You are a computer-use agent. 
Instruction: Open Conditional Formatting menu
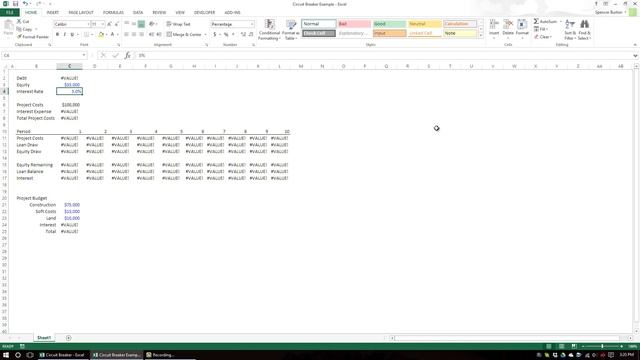pos(269,30)
